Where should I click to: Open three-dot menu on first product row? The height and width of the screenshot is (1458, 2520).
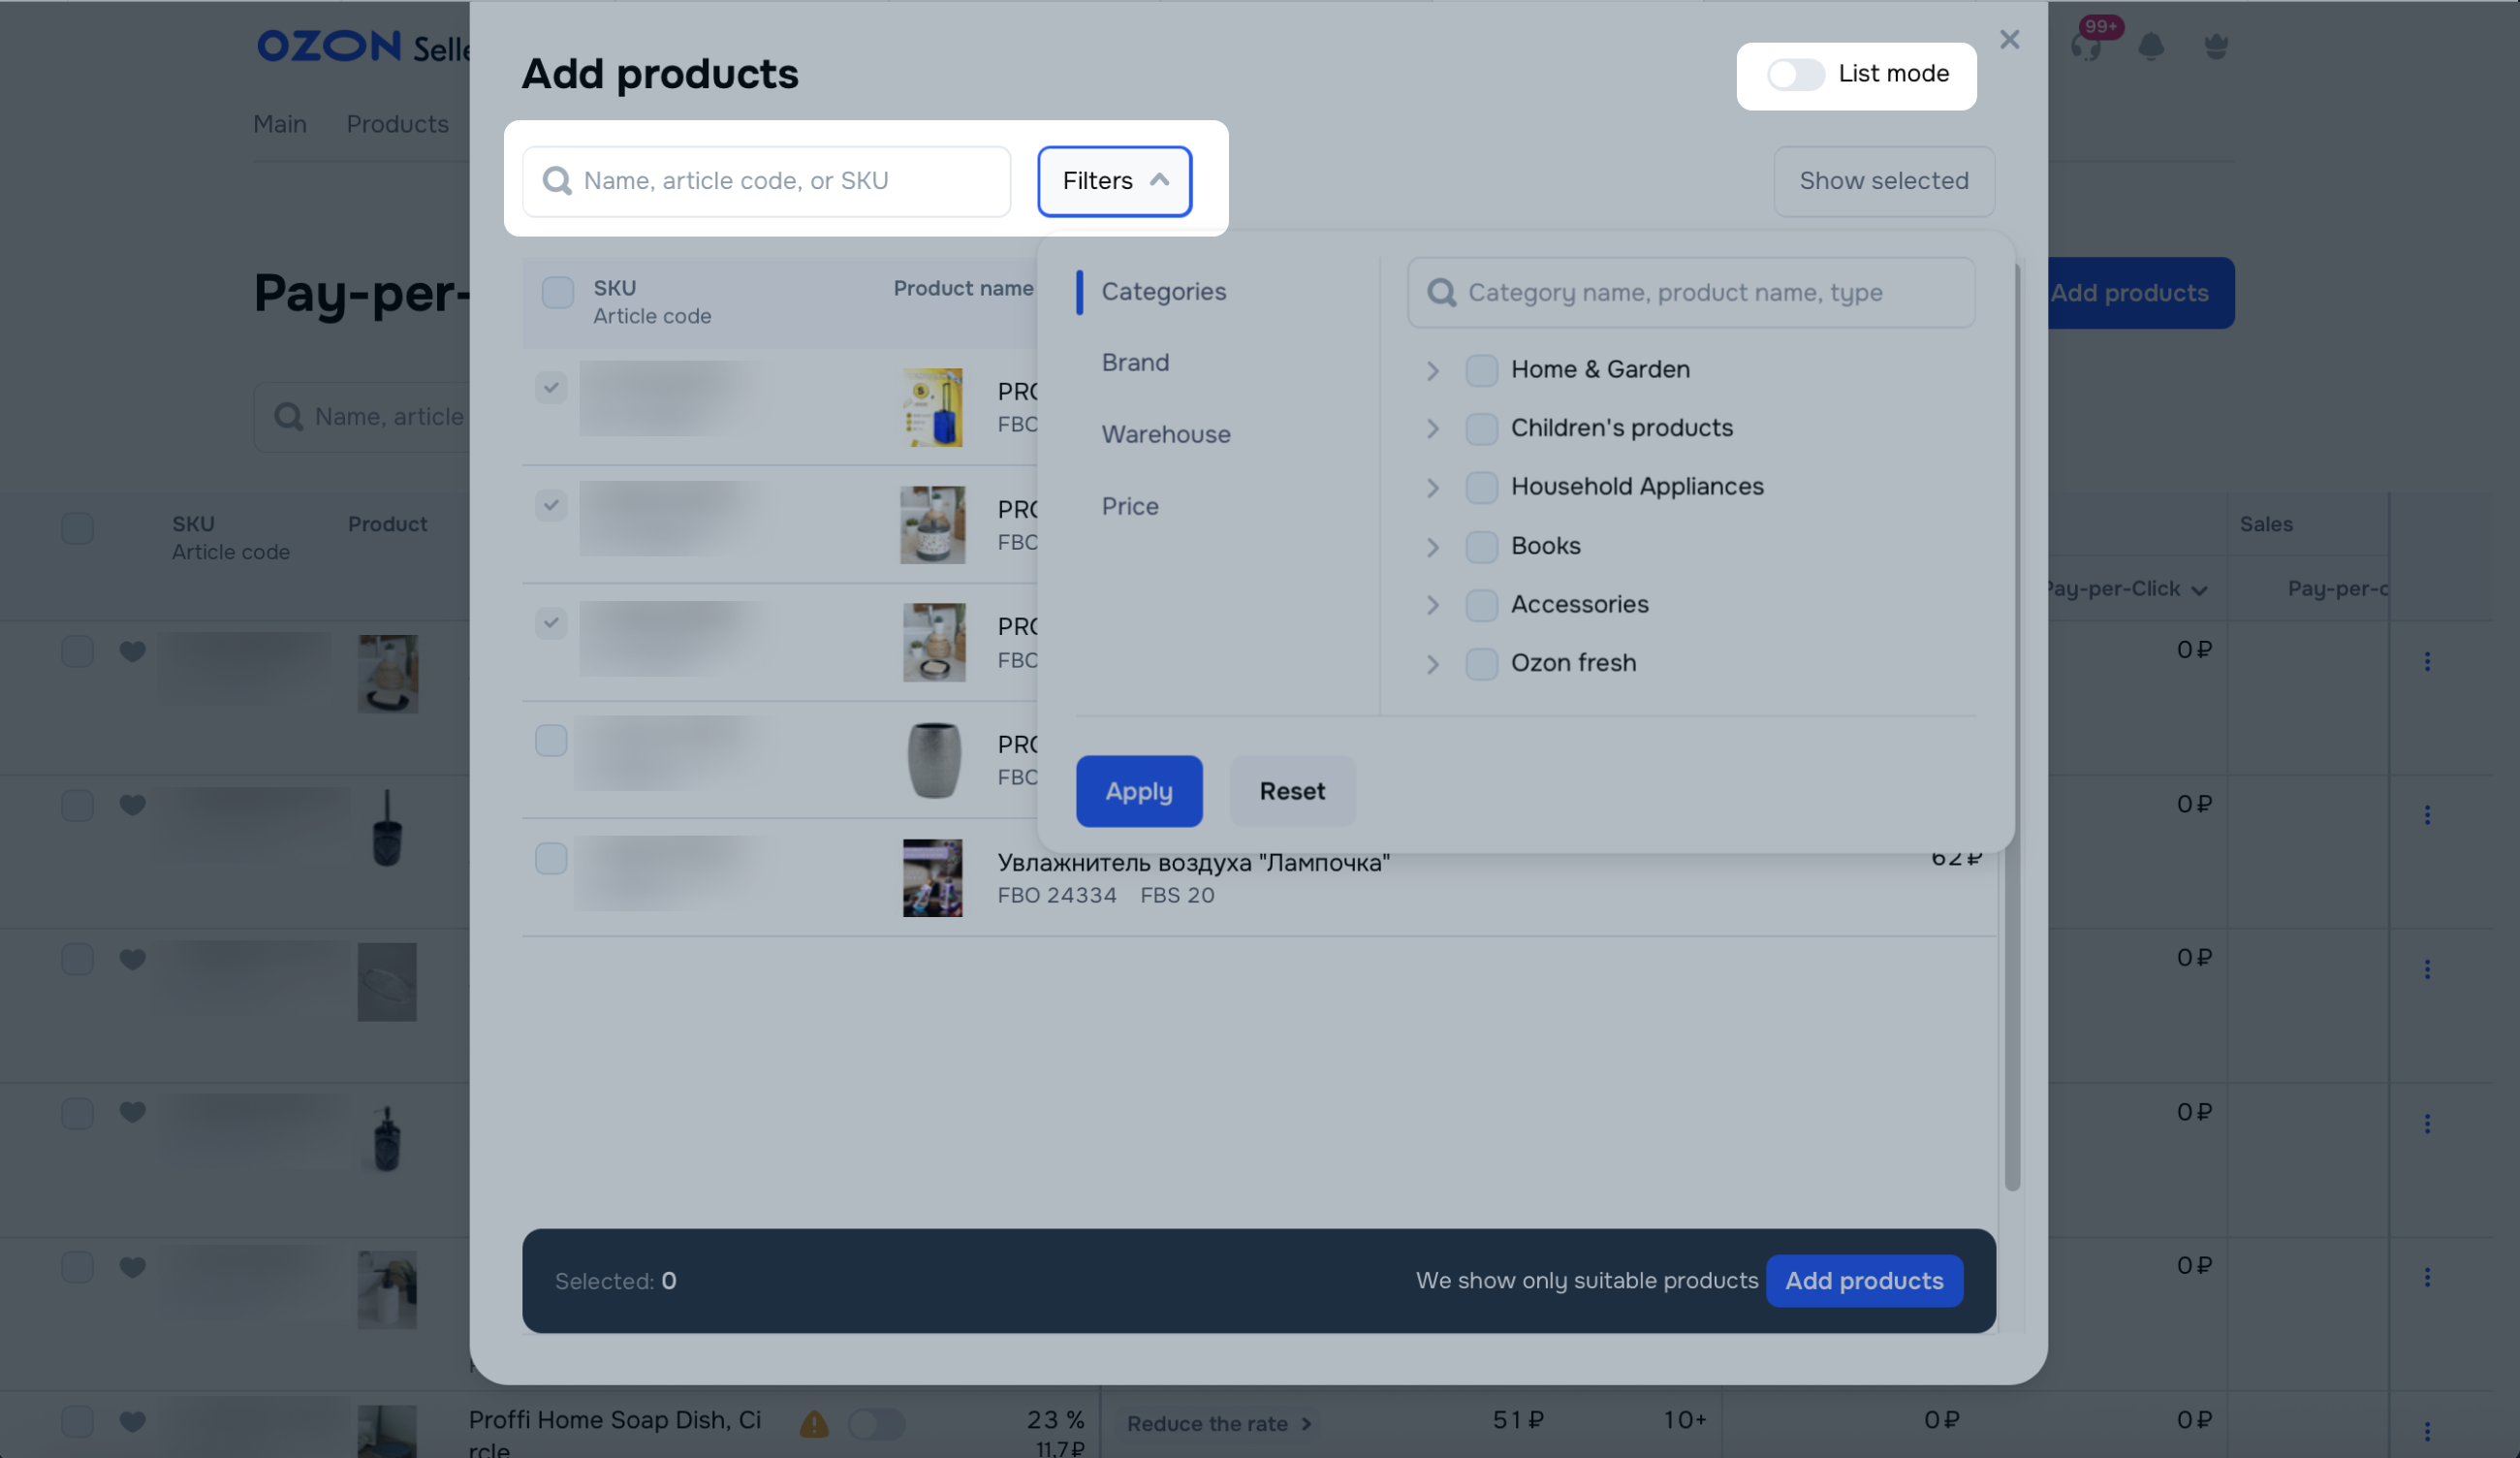(2426, 661)
